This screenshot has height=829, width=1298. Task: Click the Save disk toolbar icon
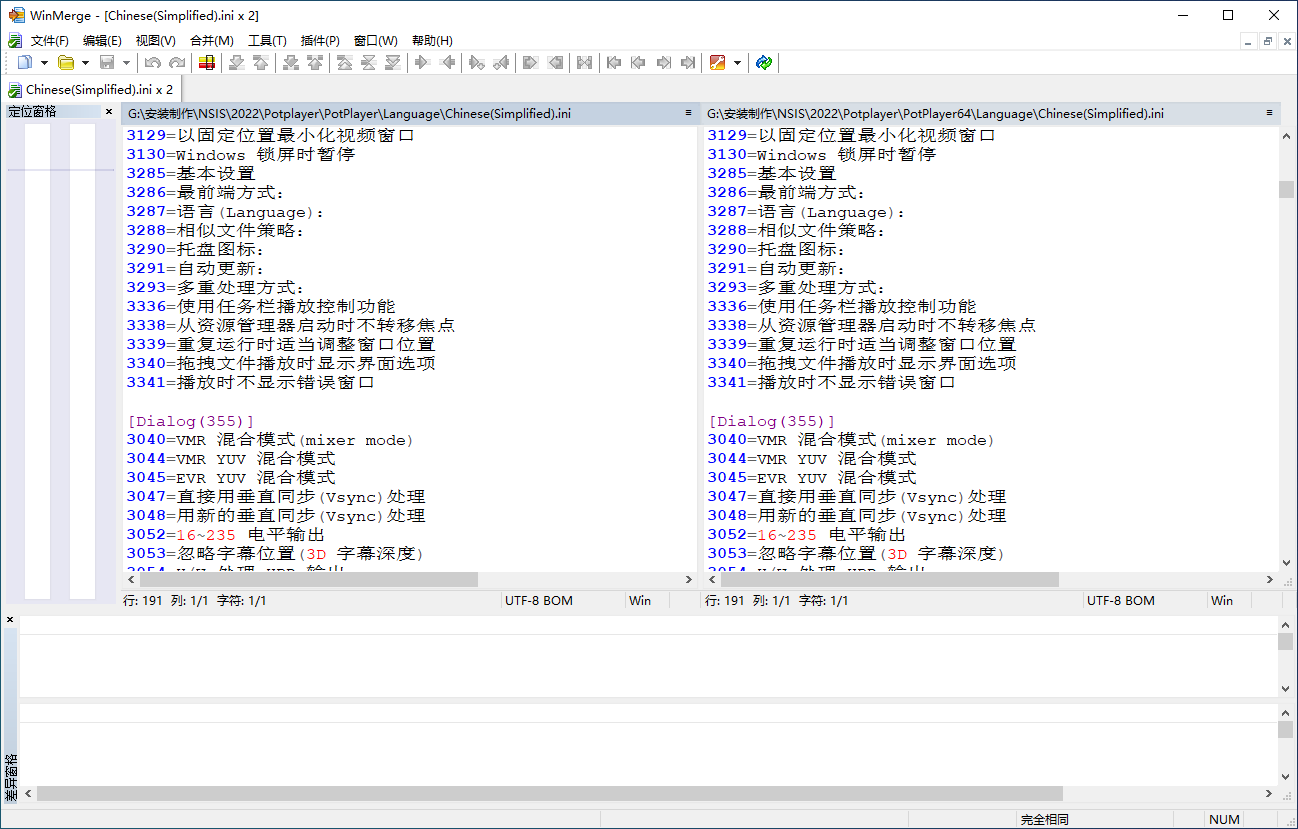pos(107,63)
